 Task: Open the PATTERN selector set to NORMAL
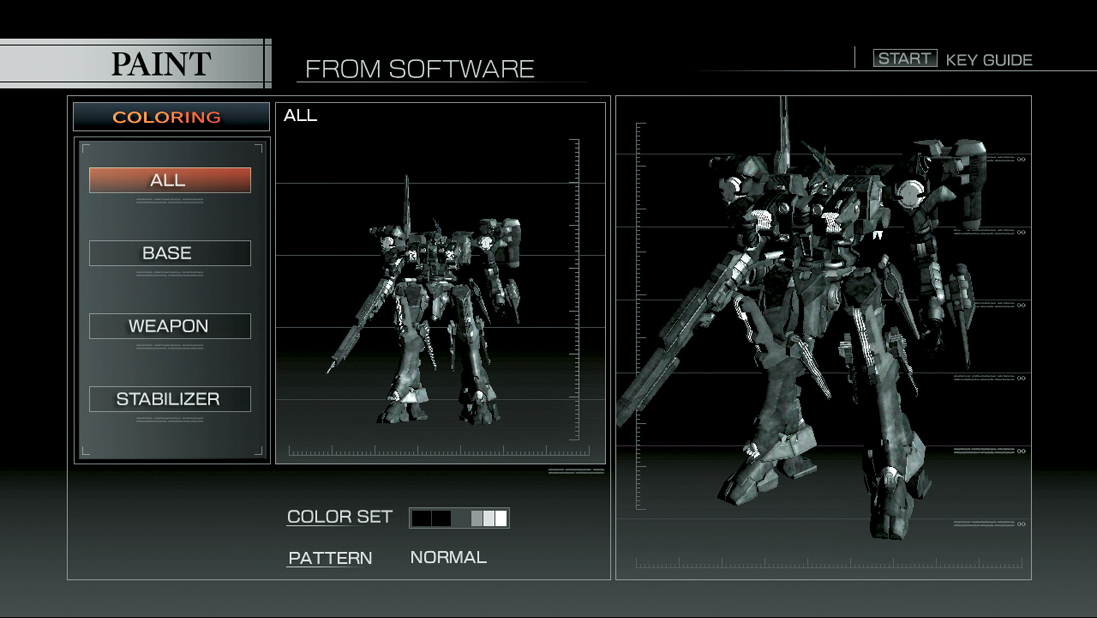coord(448,557)
